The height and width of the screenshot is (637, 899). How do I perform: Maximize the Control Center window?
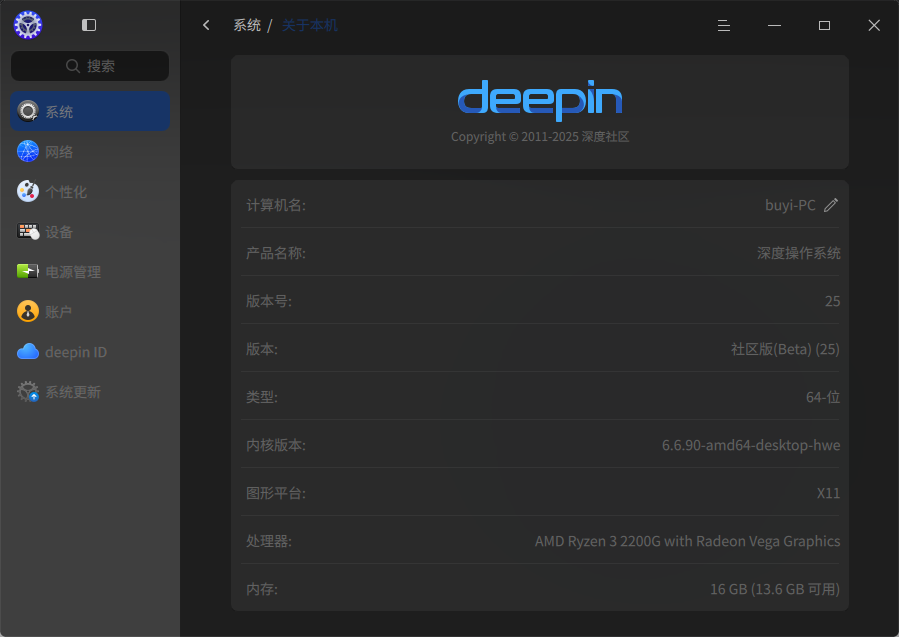824,25
